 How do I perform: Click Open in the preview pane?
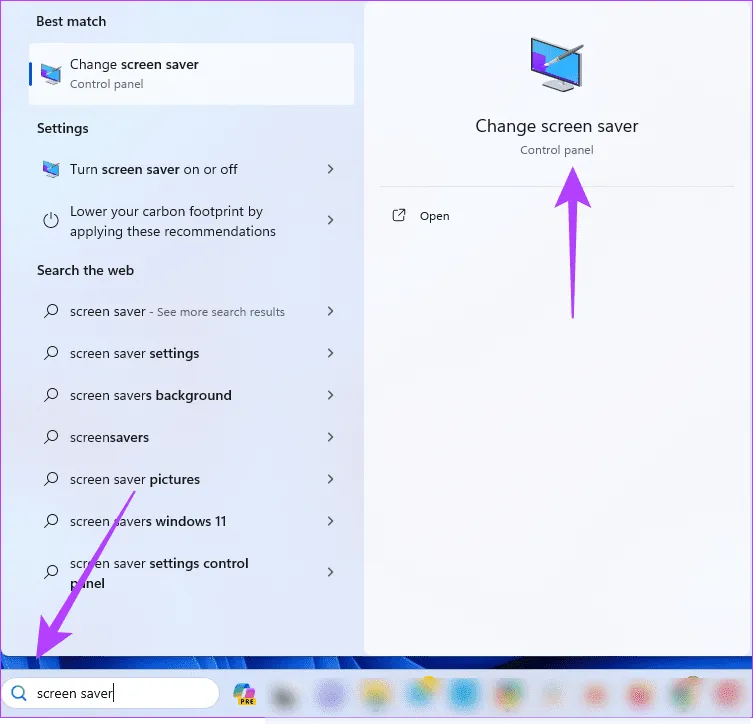[434, 216]
